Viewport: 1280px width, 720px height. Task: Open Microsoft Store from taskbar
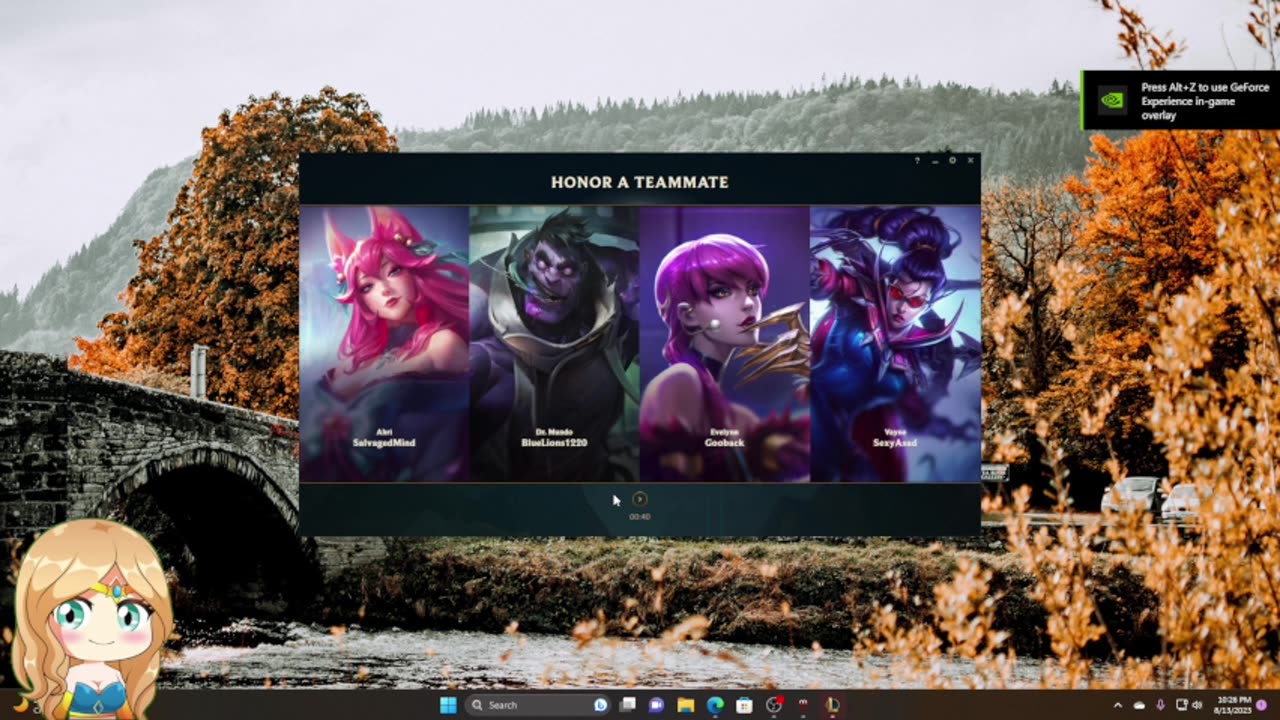pyautogui.click(x=744, y=705)
